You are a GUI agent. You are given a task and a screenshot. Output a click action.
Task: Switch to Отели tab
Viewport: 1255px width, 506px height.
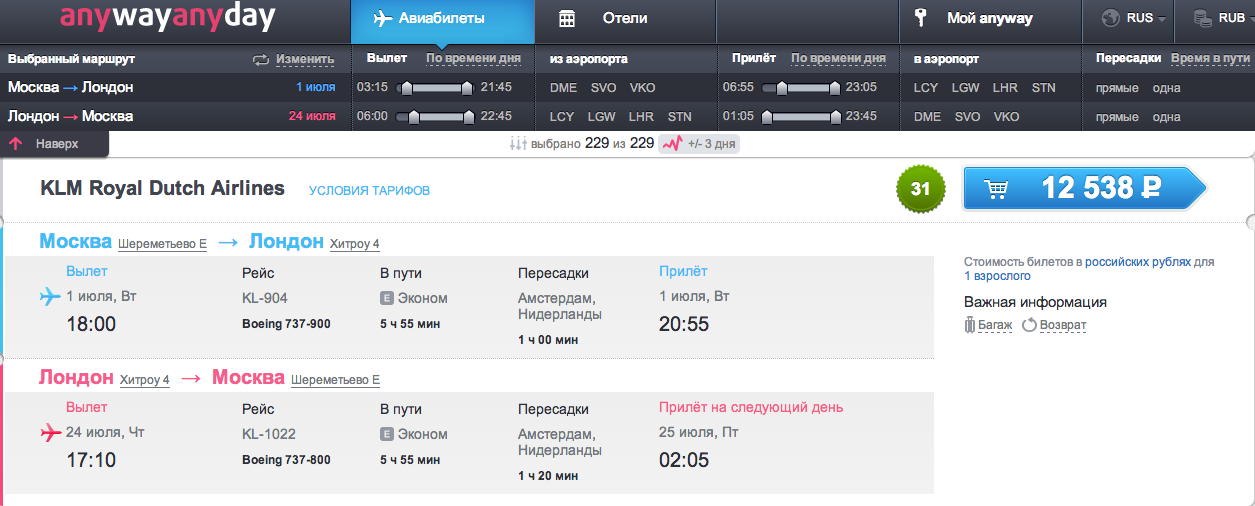624,19
